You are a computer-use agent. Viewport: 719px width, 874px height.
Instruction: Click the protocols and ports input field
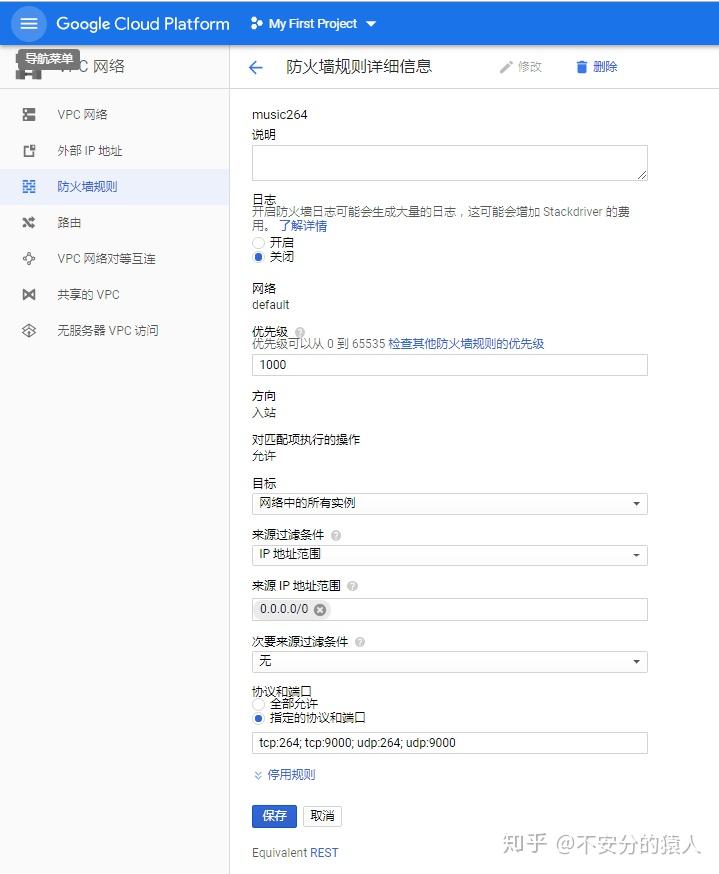point(449,743)
